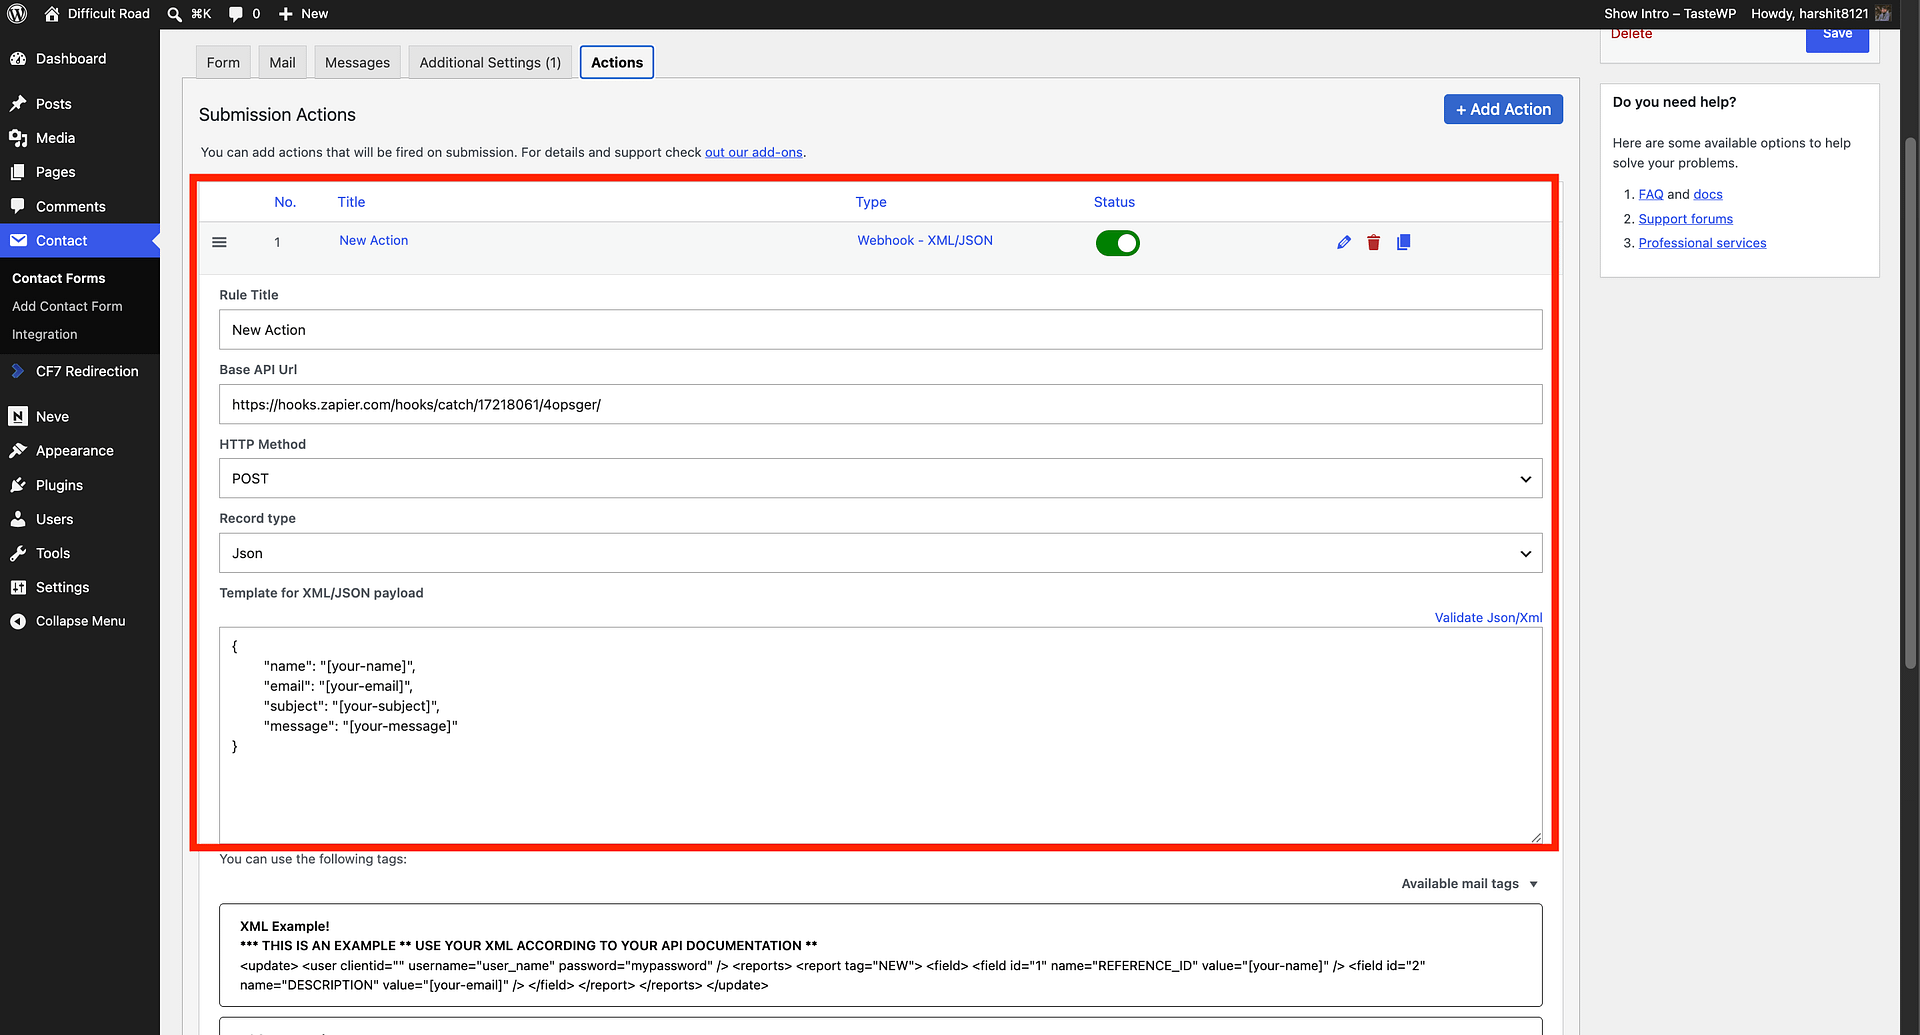Toggle the New Action status switch
This screenshot has height=1035, width=1920.
click(x=1117, y=243)
